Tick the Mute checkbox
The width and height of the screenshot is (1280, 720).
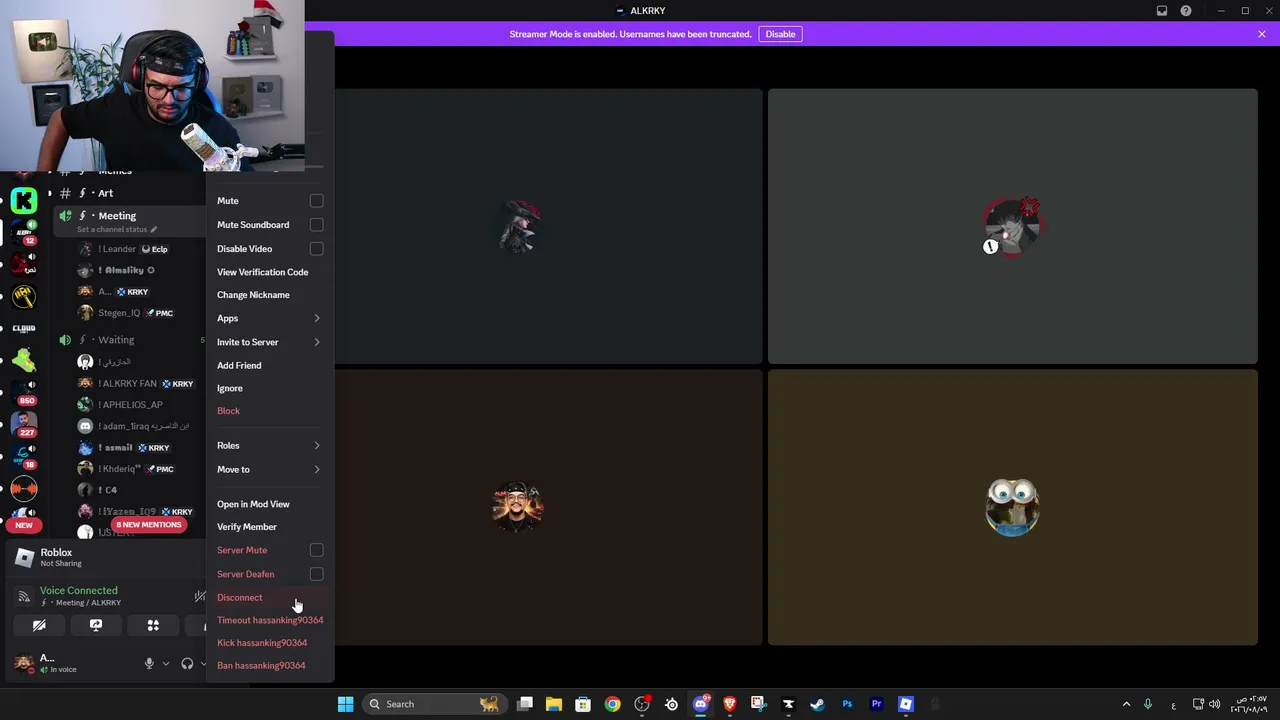pos(316,201)
